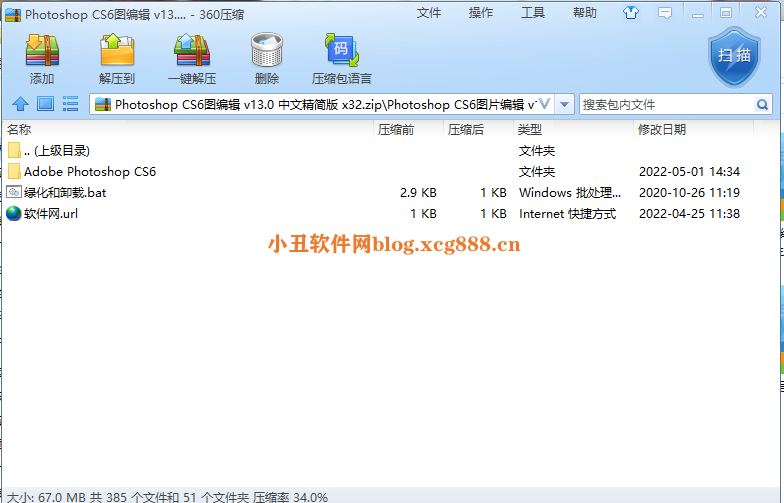This screenshot has width=784, height=503.
Task: Click the Internet 快捷方式 type cell
Action: (568, 214)
